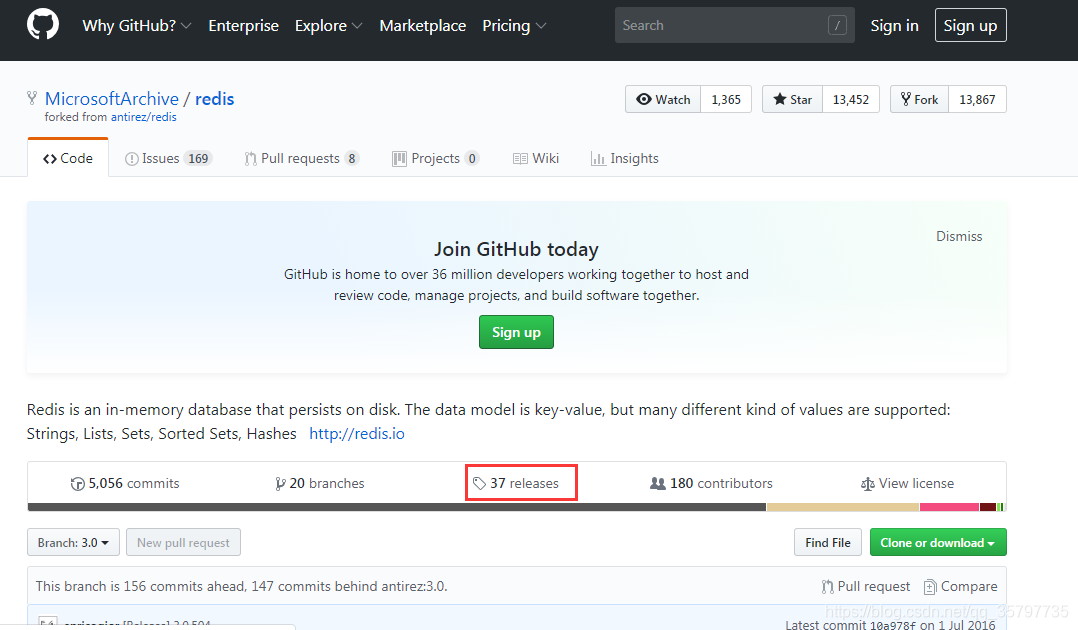Screen dimensions: 1078x630
Task: Open the Wiki tab
Action: pyautogui.click(x=536, y=158)
